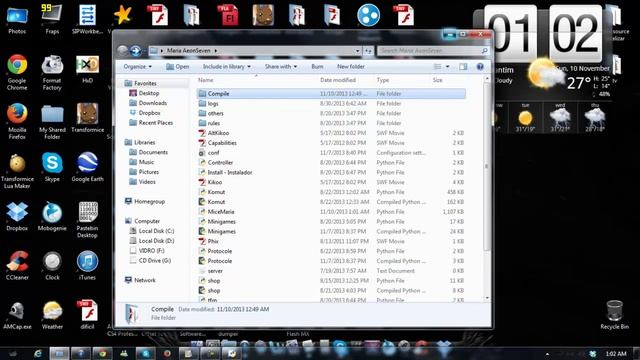This screenshot has width=640, height=360.
Task: Open the Google Chrome desktop shortcut
Action: click(17, 73)
